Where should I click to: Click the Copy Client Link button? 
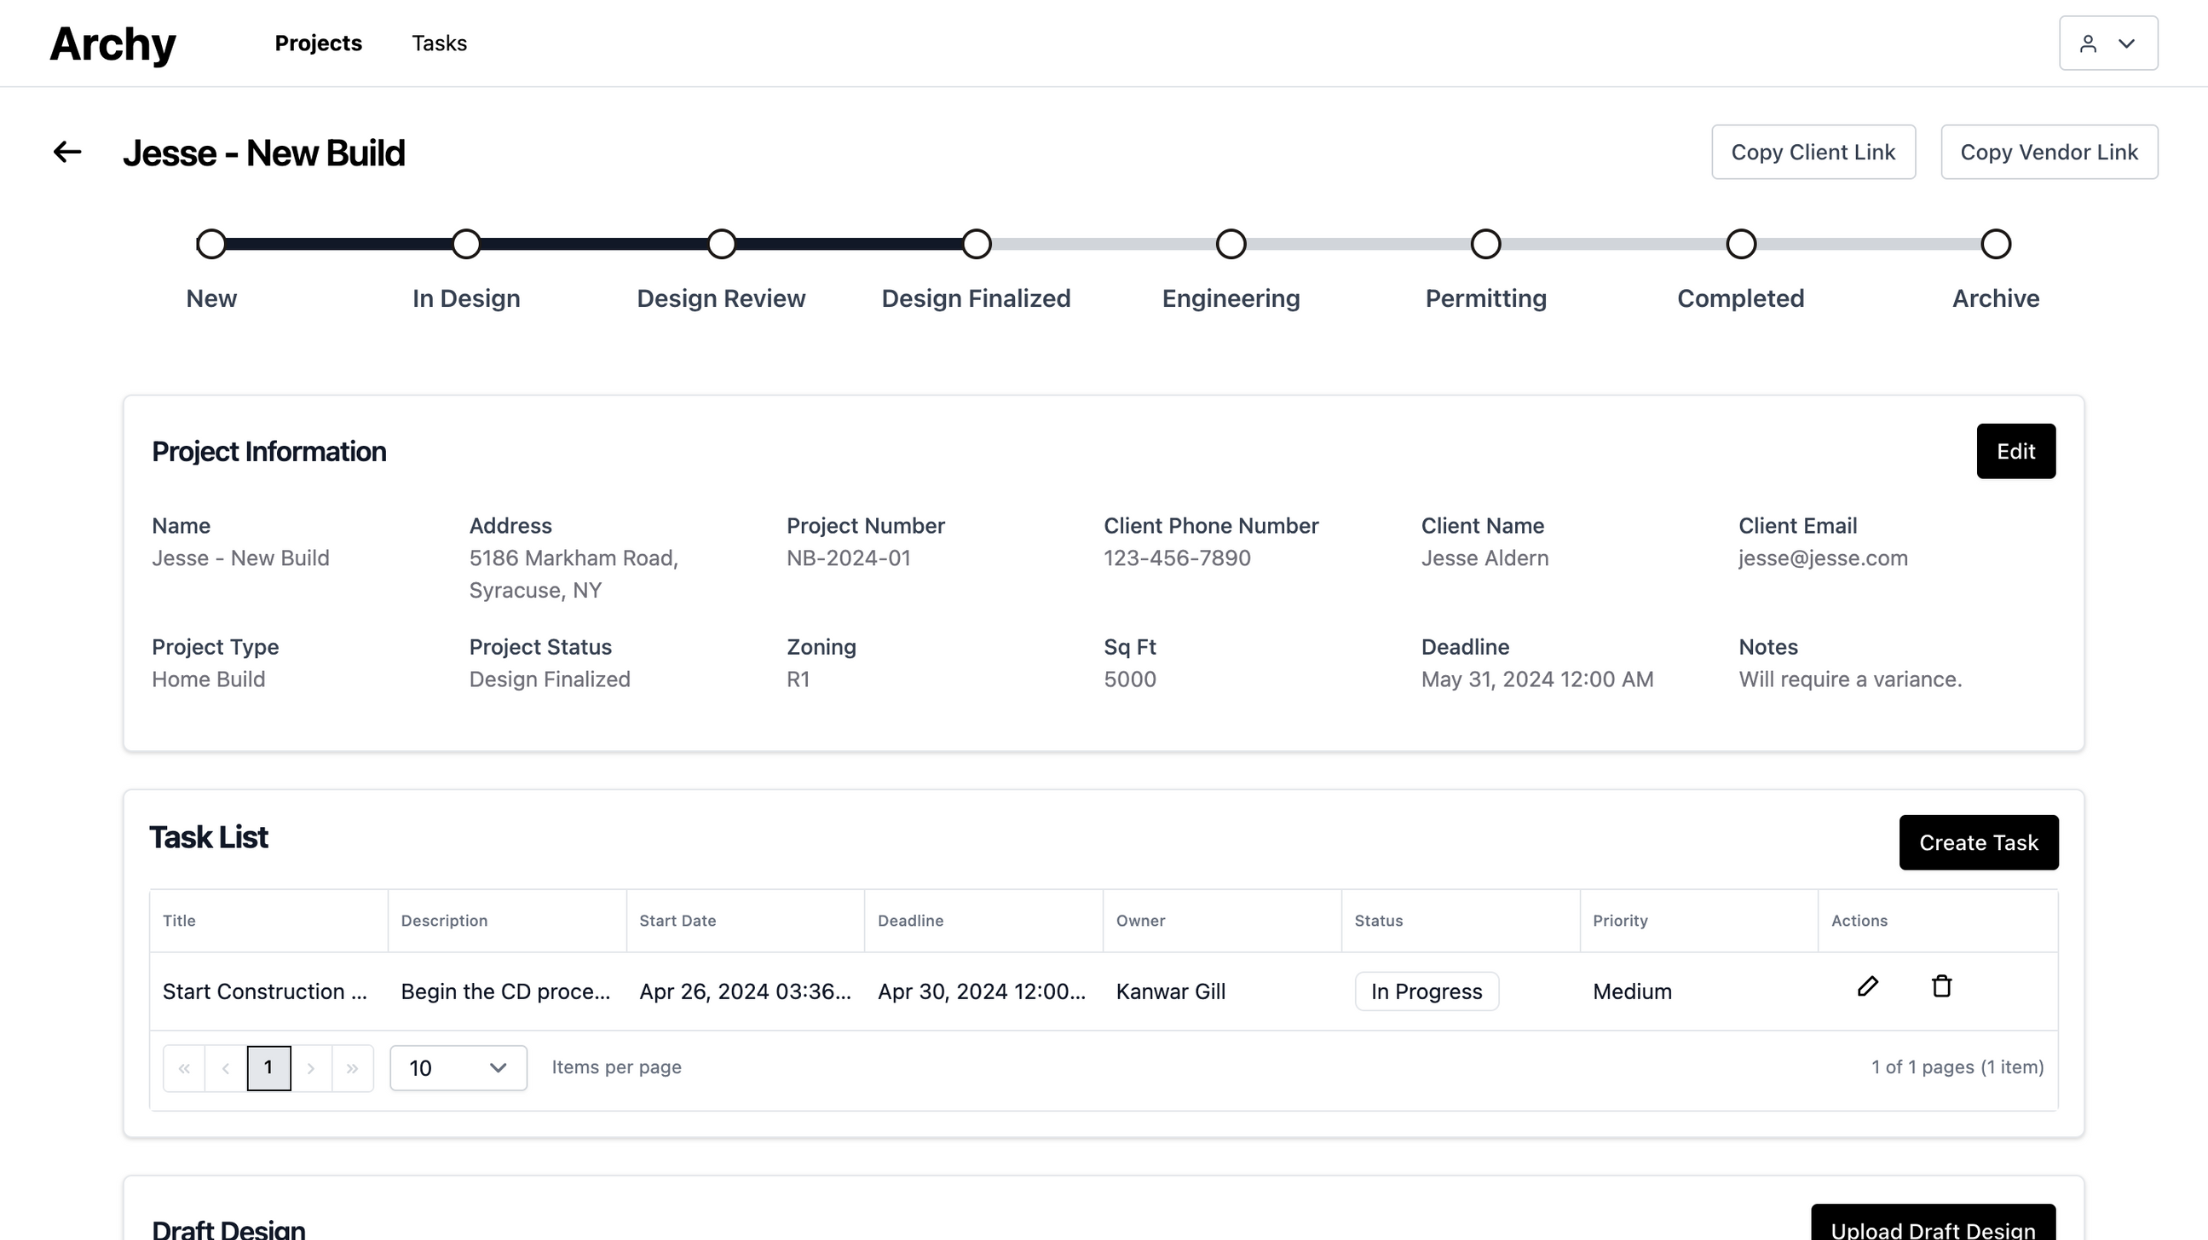click(1813, 152)
